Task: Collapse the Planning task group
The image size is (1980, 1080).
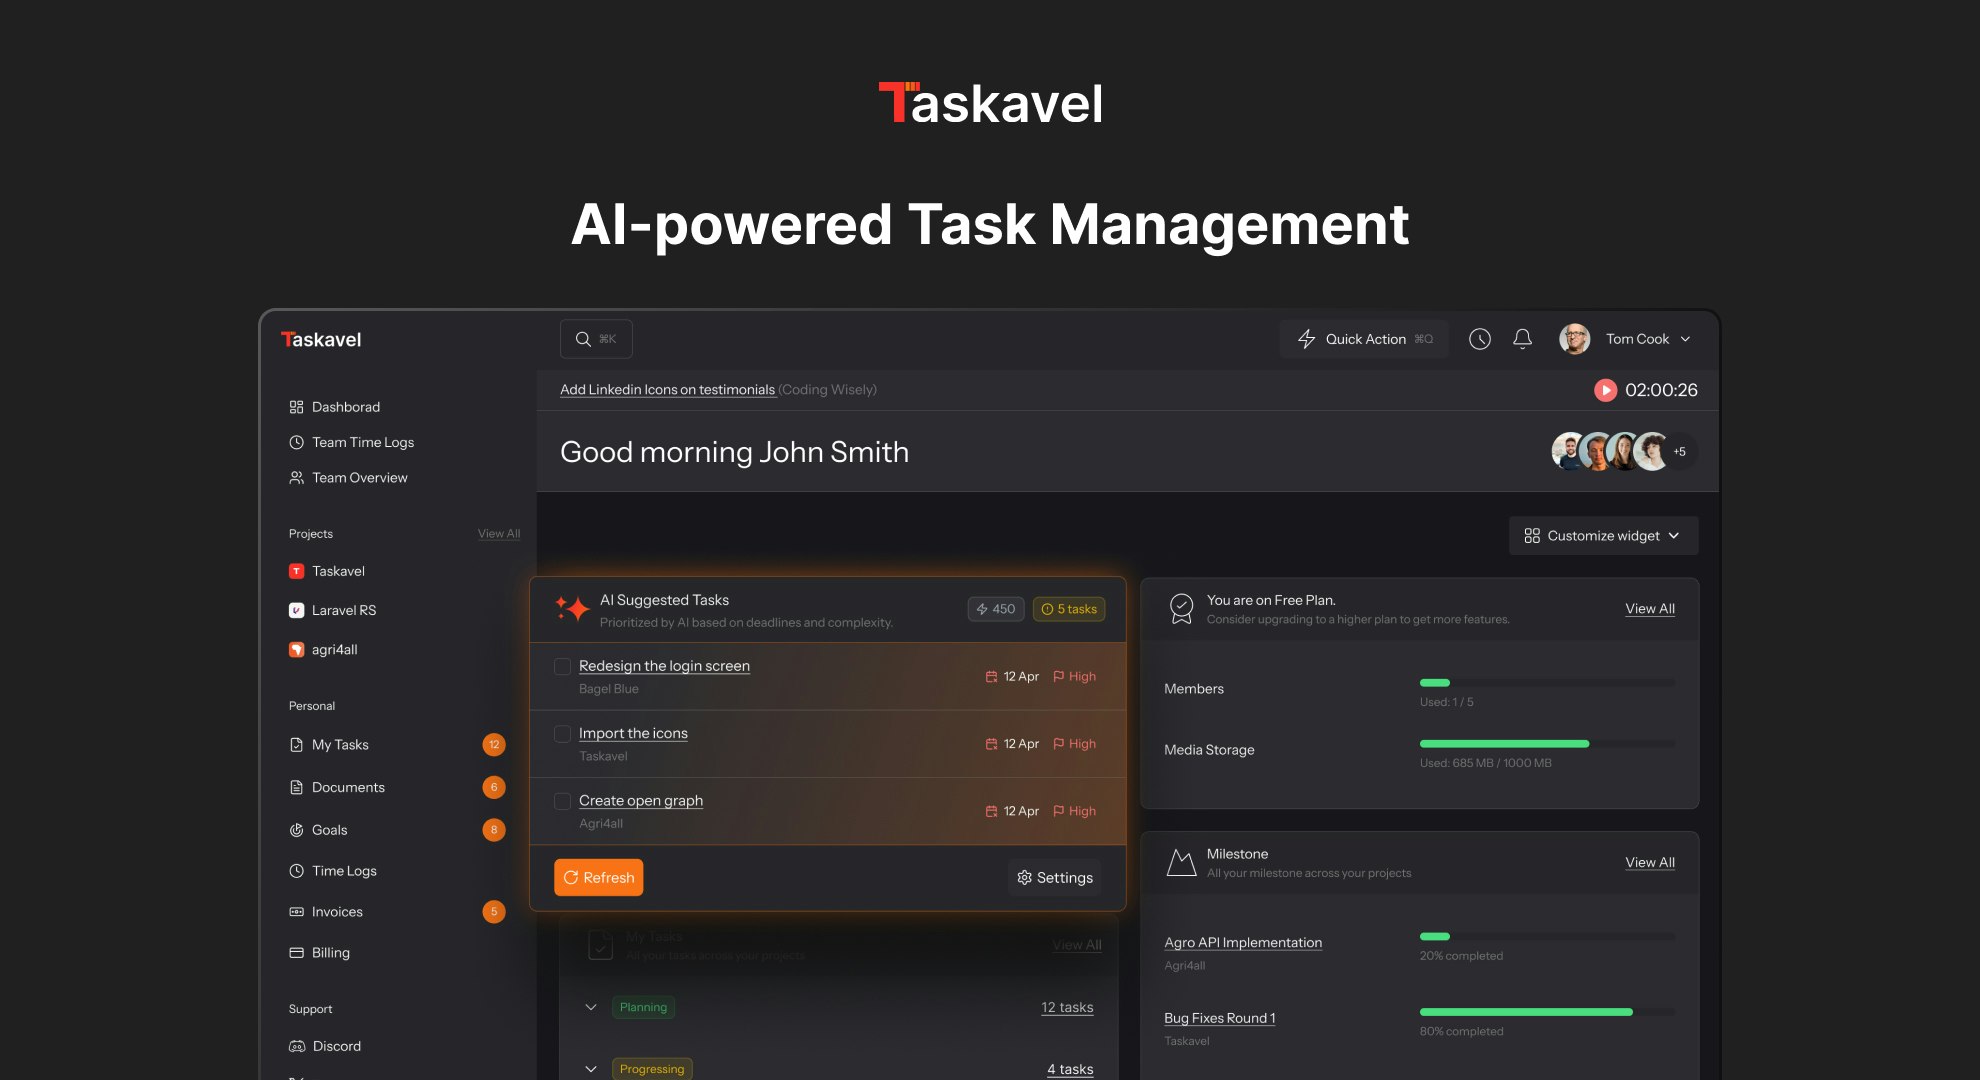Action: (590, 1007)
